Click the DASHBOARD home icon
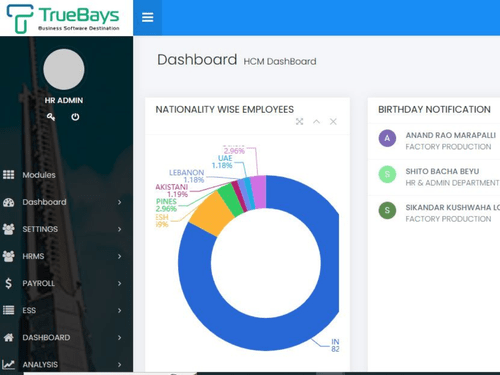This screenshot has height=375, width=500. 9,337
